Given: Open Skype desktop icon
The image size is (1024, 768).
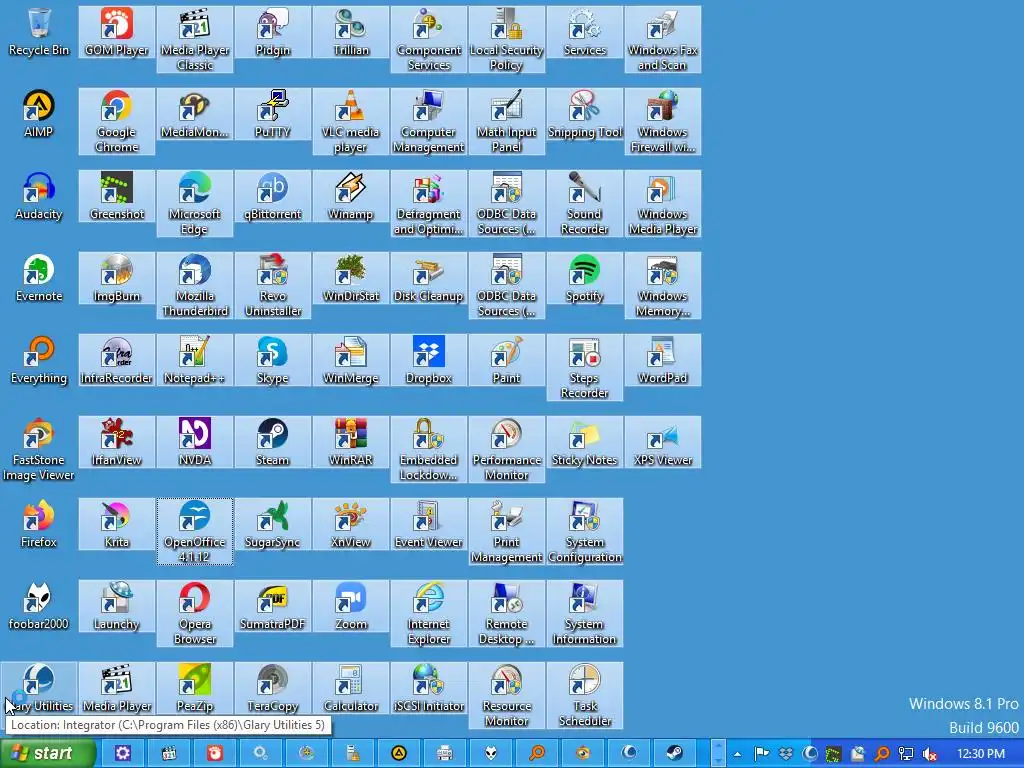Looking at the screenshot, I should pyautogui.click(x=273, y=360).
